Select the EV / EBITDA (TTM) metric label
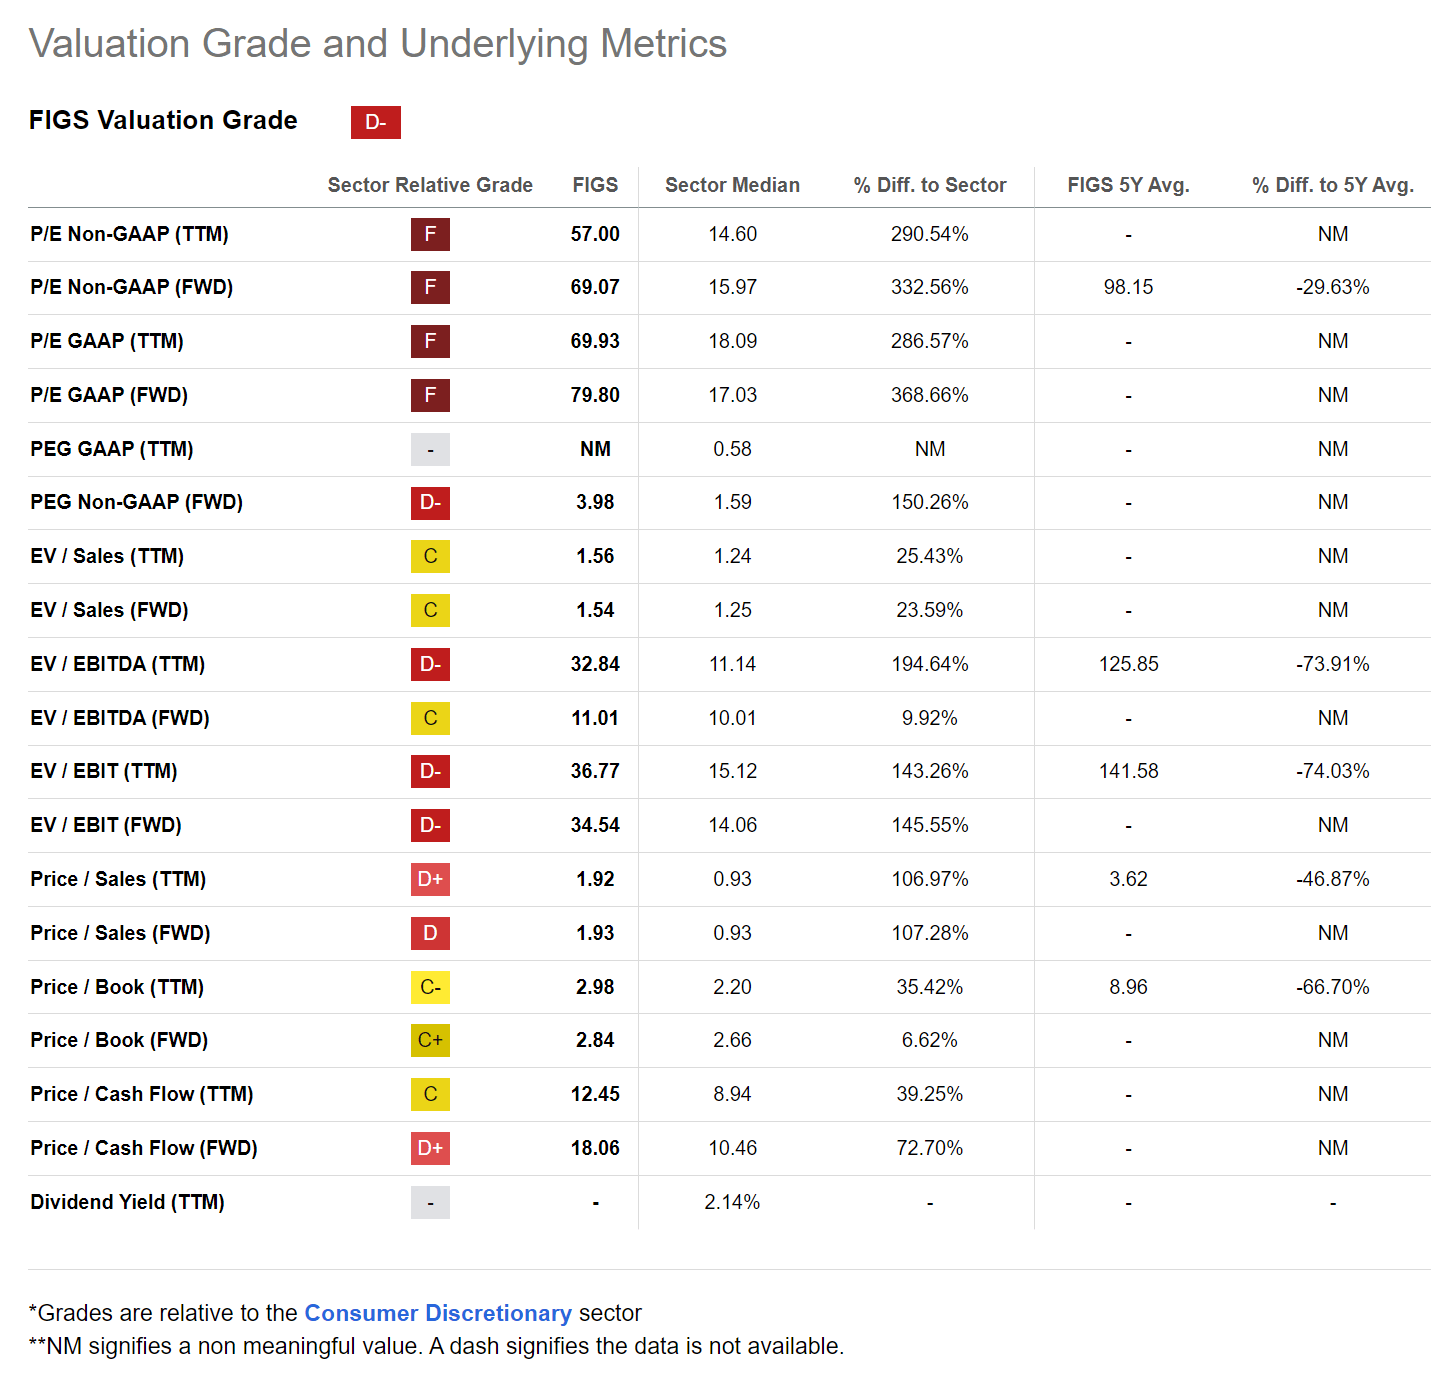This screenshot has height=1392, width=1439. point(118,664)
